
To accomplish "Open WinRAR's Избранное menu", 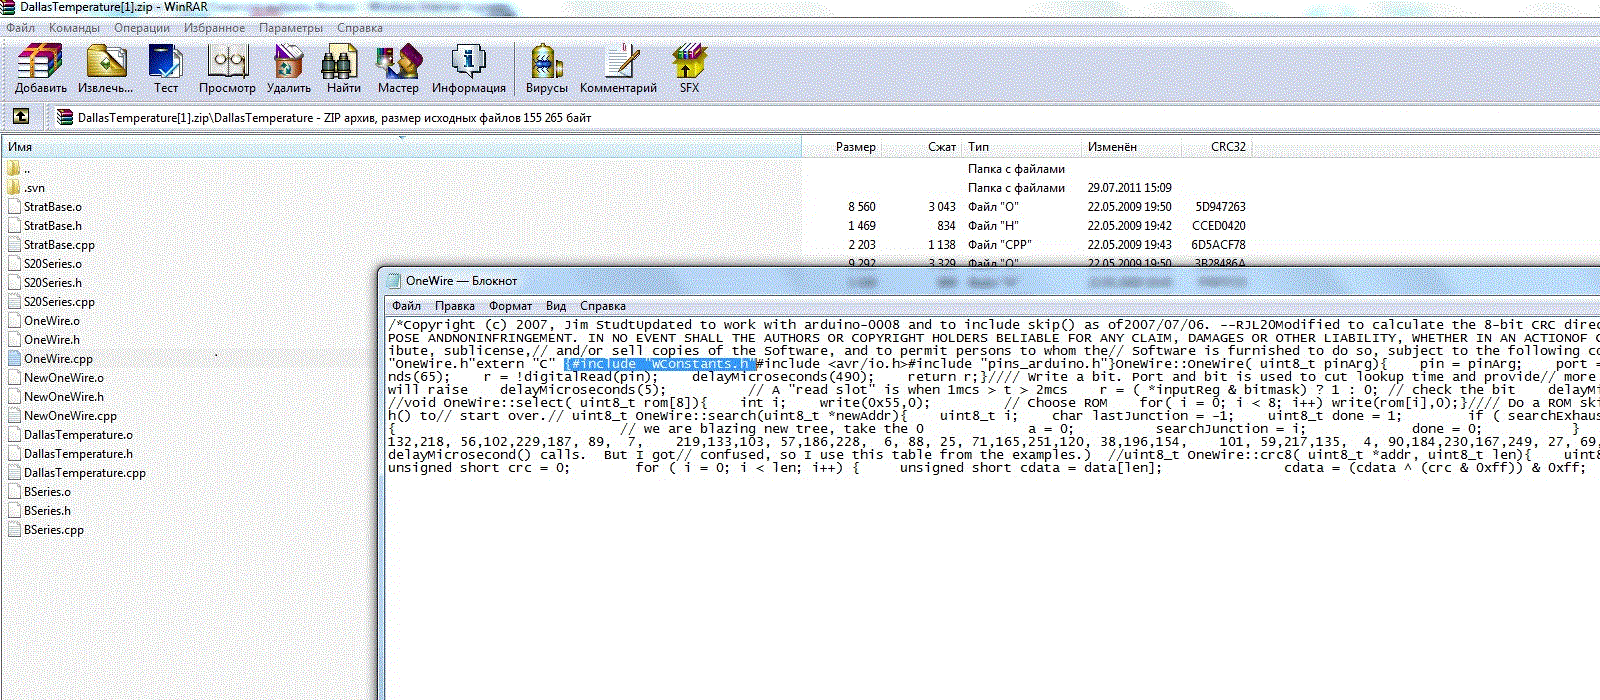I will 214,28.
